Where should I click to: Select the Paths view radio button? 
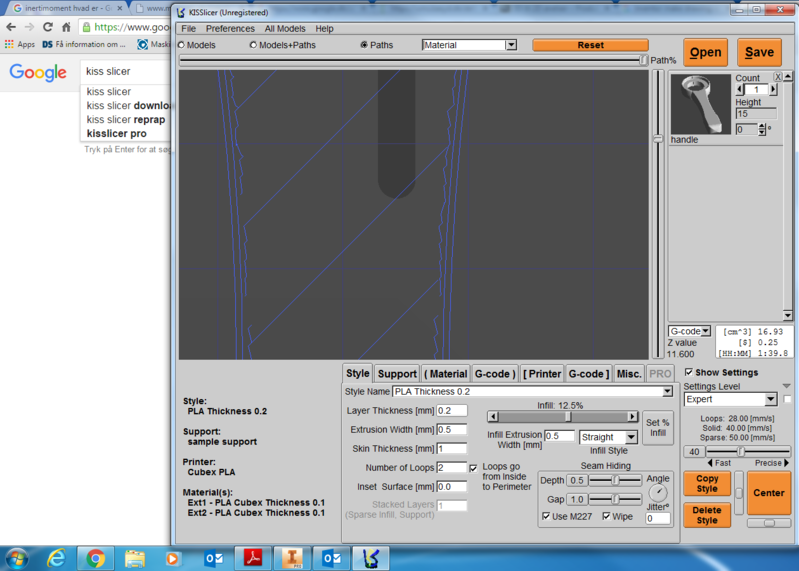coord(364,45)
